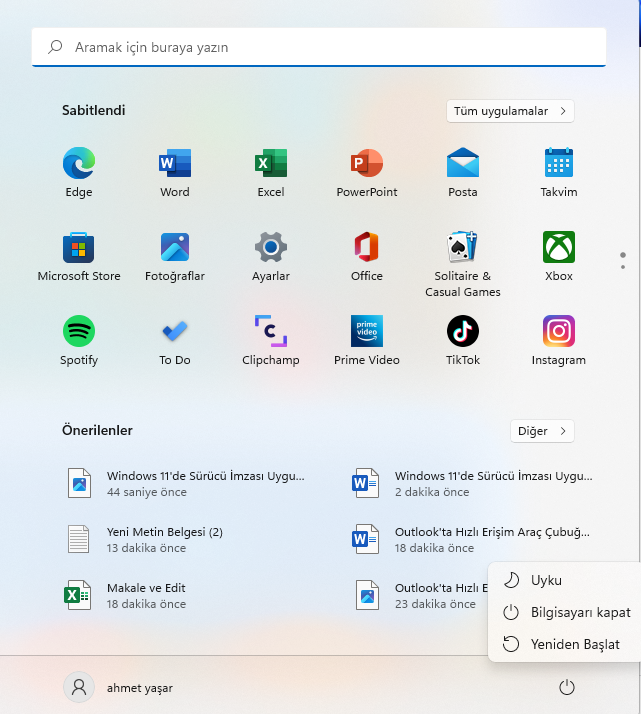641x714 pixels.
Task: Open Excel pinned app
Action: click(271, 172)
